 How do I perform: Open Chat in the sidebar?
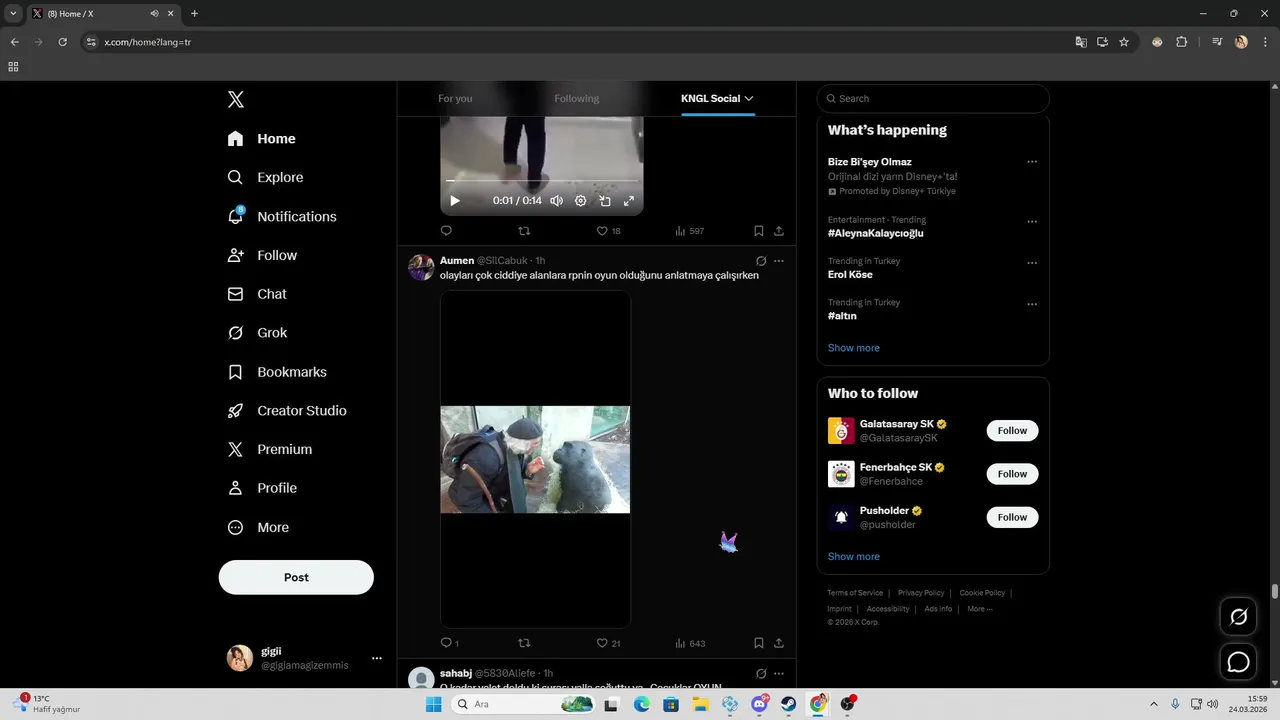tap(257, 294)
